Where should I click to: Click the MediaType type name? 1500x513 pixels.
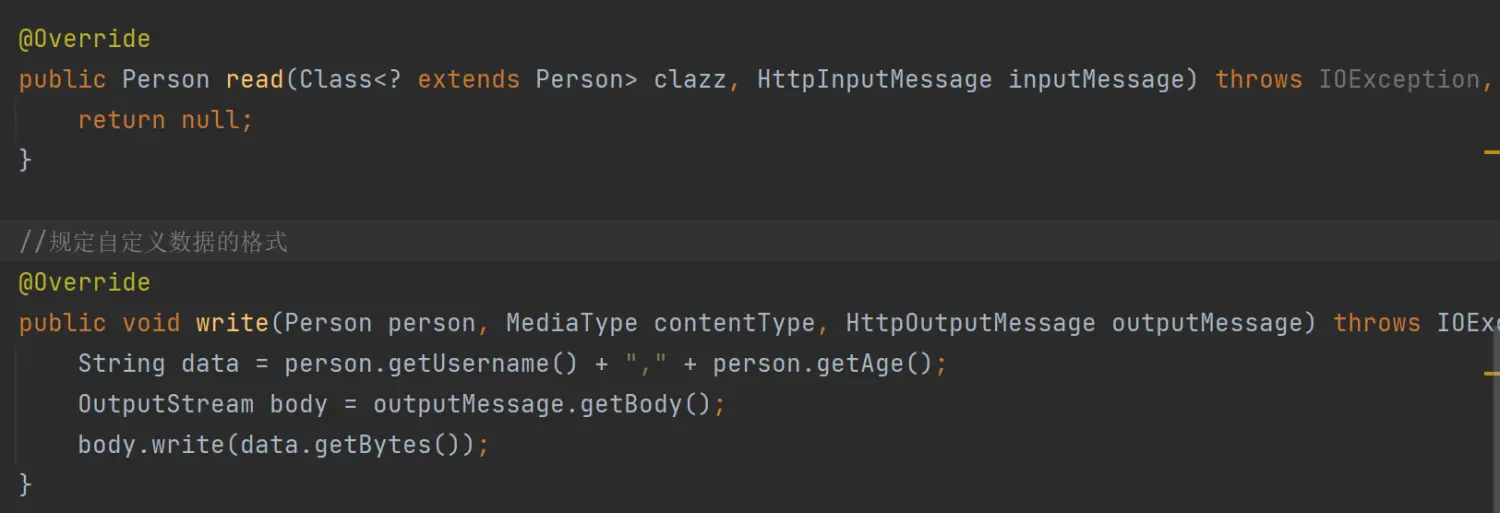571,323
